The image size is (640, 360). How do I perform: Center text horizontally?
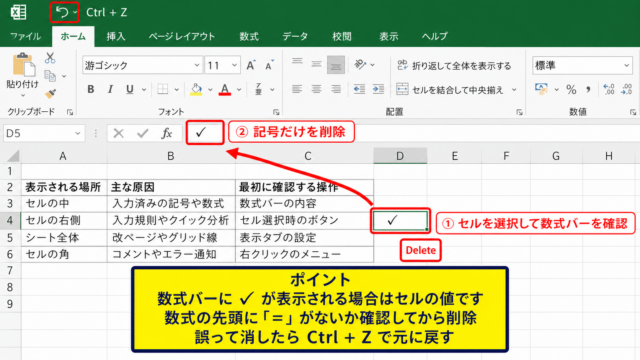tap(316, 89)
